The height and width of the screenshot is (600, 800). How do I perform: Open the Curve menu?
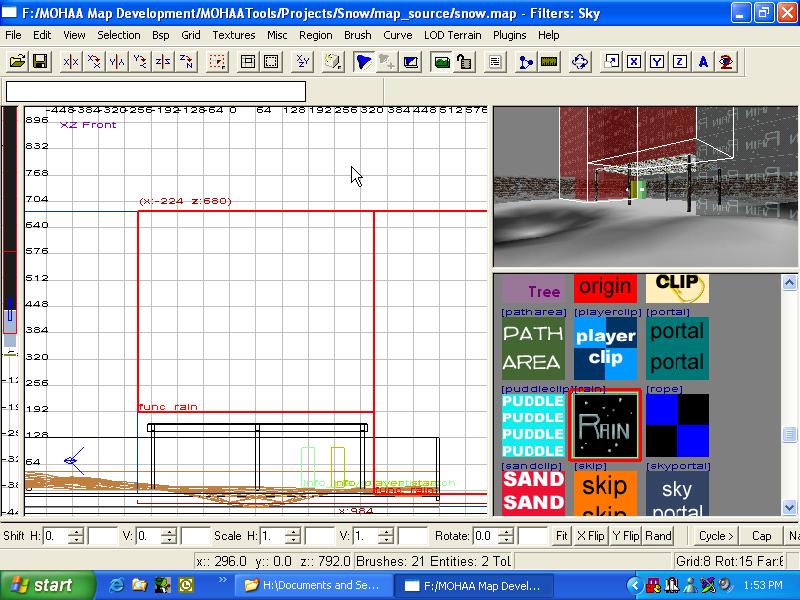point(397,35)
